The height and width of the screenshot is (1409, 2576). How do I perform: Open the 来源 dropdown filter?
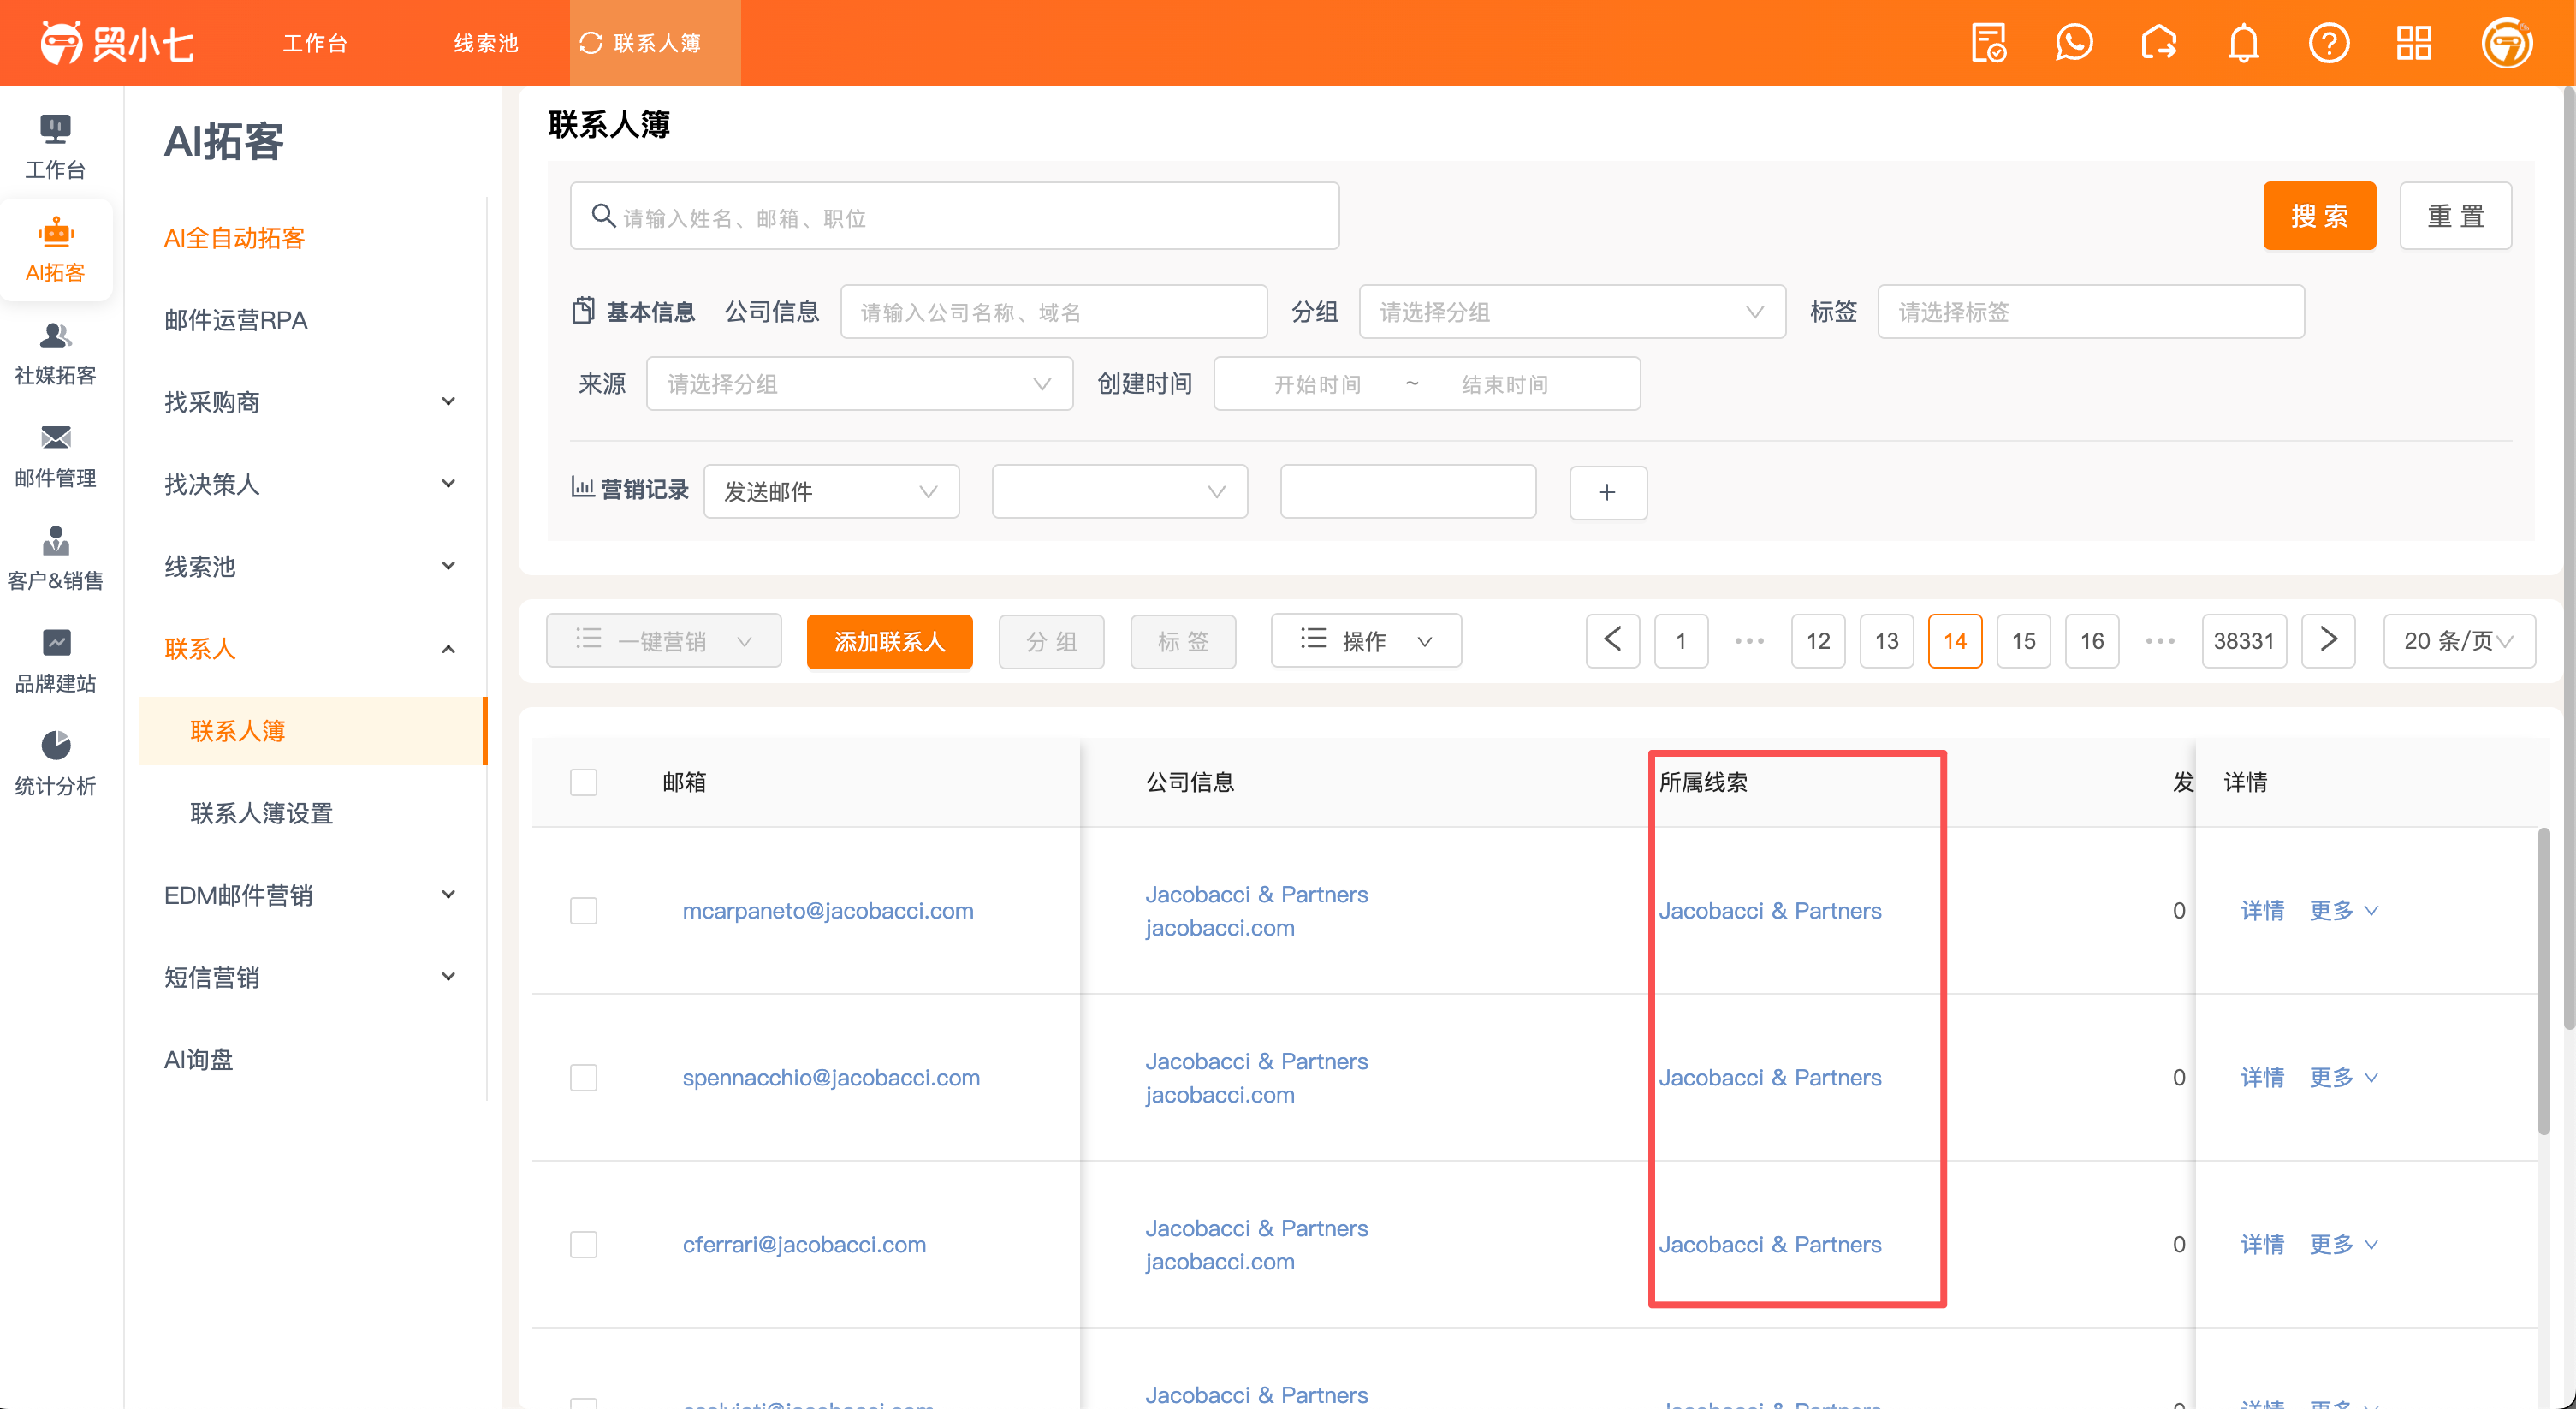[859, 384]
